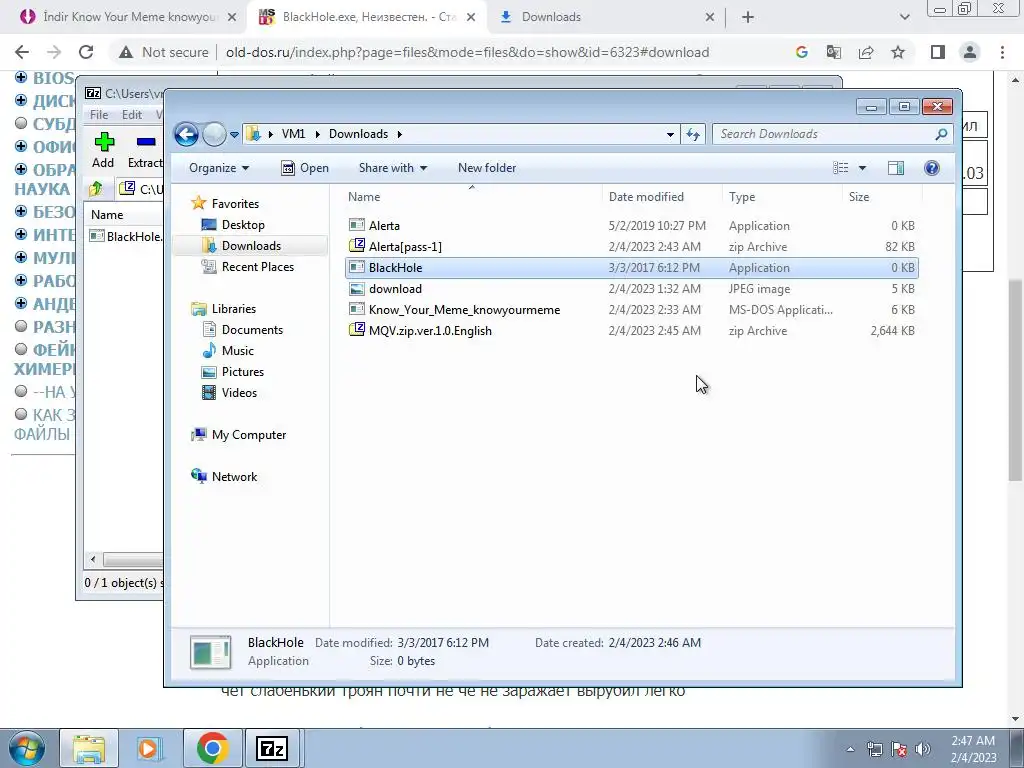The height and width of the screenshot is (768, 1024).
Task: Sort by the Date modified column header
Action: click(x=662, y=197)
